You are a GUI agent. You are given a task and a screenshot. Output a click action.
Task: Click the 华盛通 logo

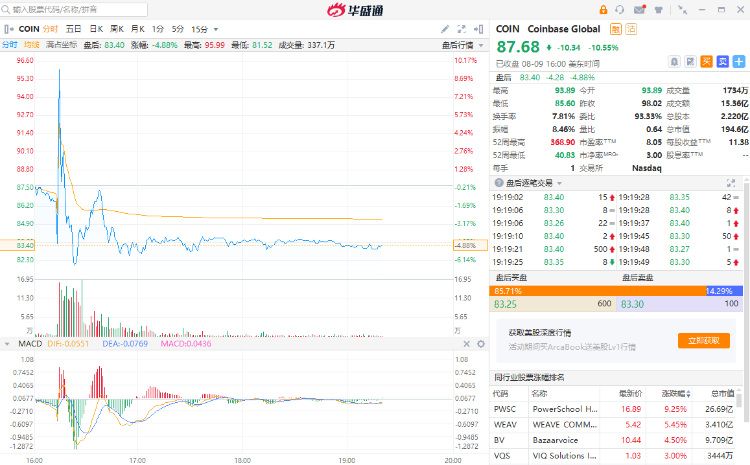pyautogui.click(x=355, y=10)
